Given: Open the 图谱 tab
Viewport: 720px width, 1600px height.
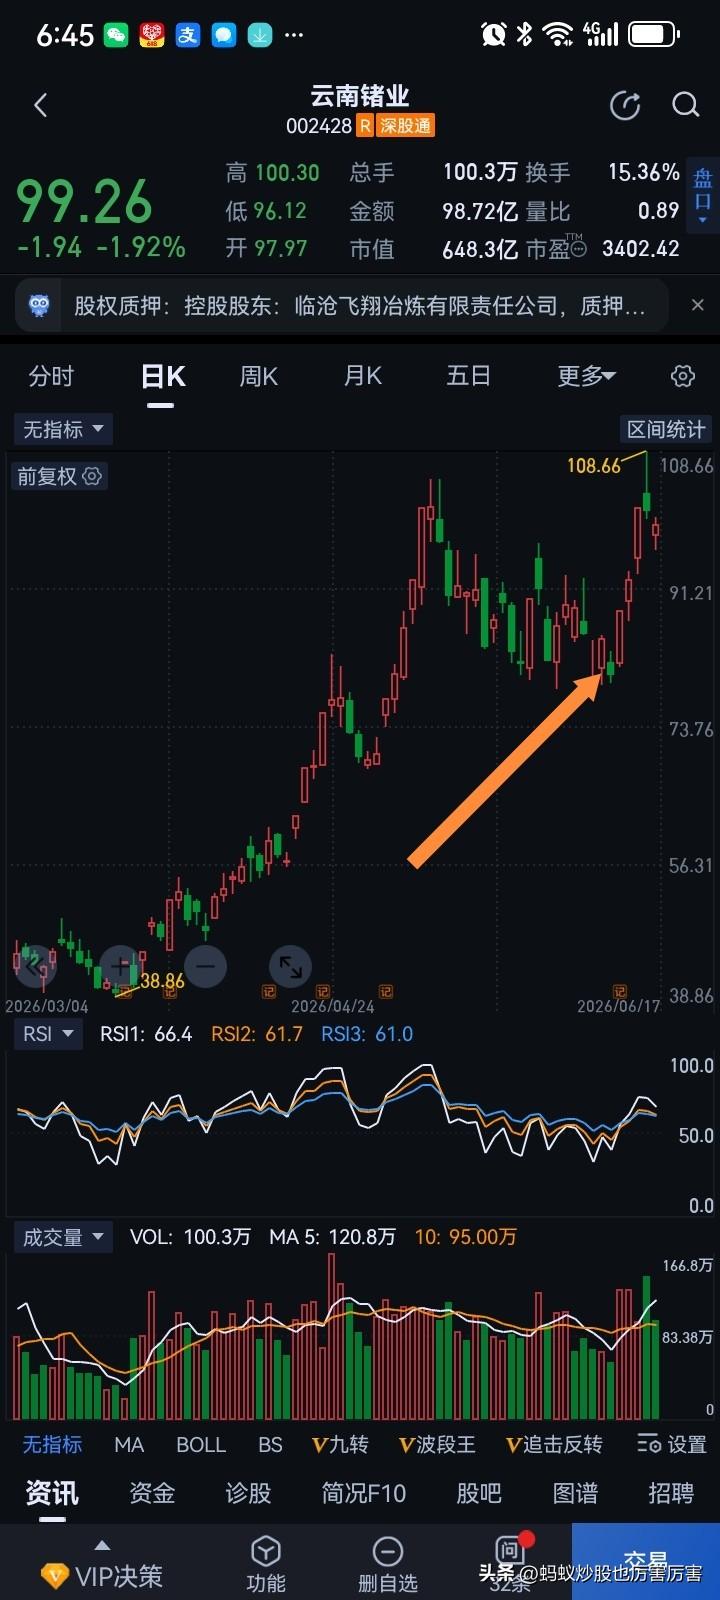Looking at the screenshot, I should 575,1493.
